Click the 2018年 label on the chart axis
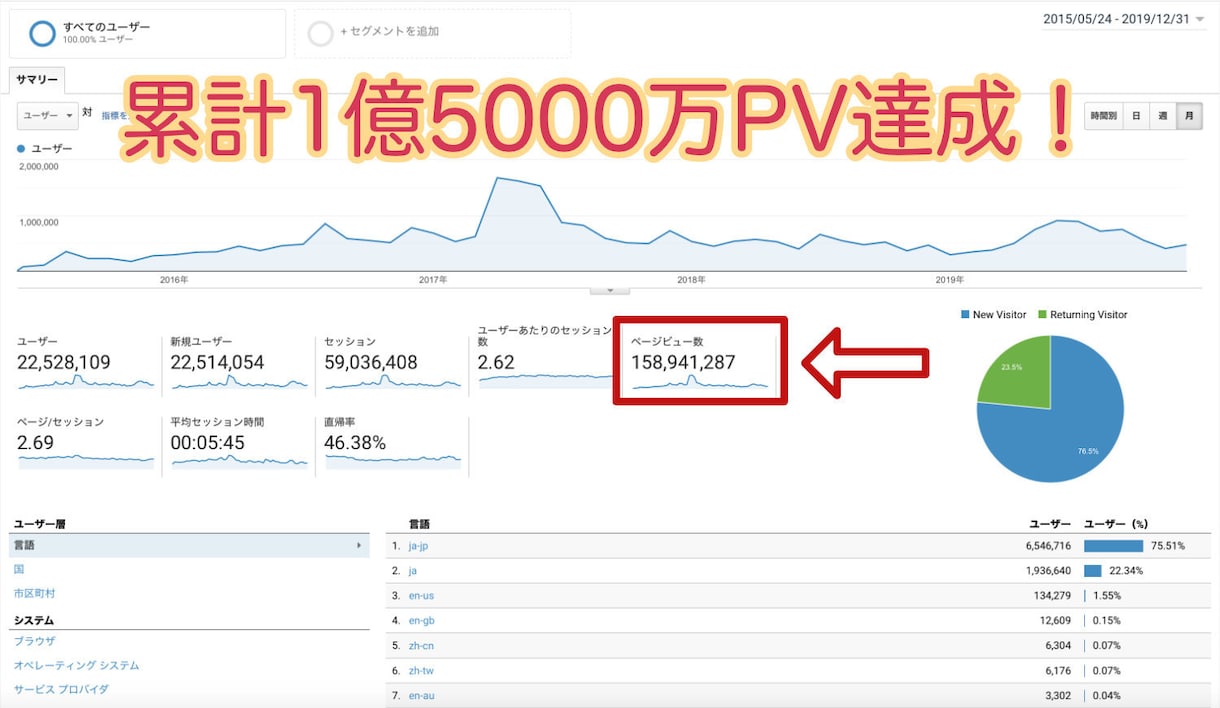This screenshot has height=708, width=1220. pyautogui.click(x=691, y=279)
